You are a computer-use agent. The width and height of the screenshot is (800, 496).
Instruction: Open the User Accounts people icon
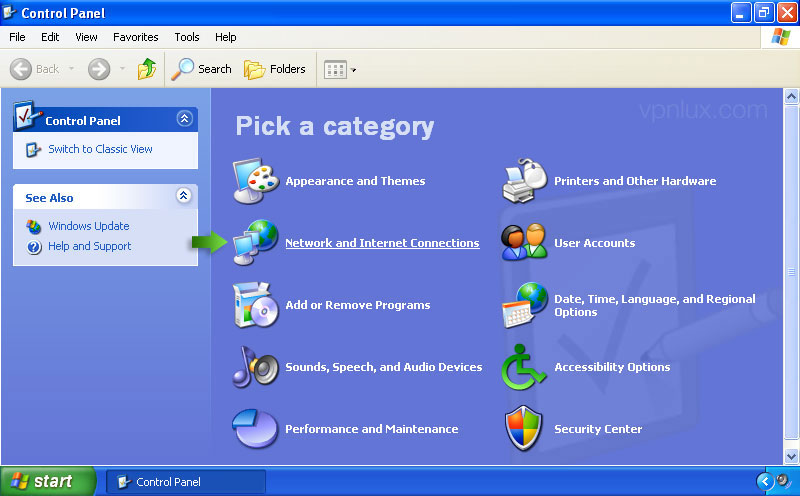pyautogui.click(x=524, y=242)
